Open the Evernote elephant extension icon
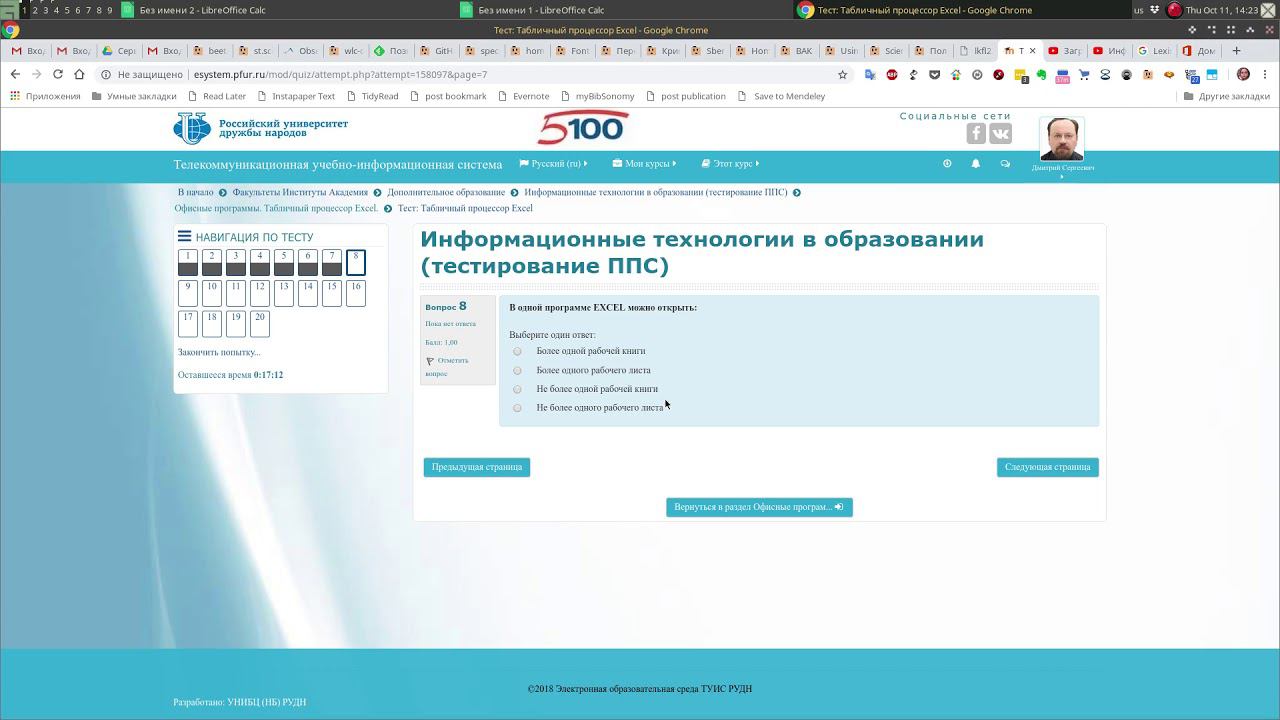Image resolution: width=1280 pixels, height=720 pixels. pyautogui.click(x=1041, y=75)
